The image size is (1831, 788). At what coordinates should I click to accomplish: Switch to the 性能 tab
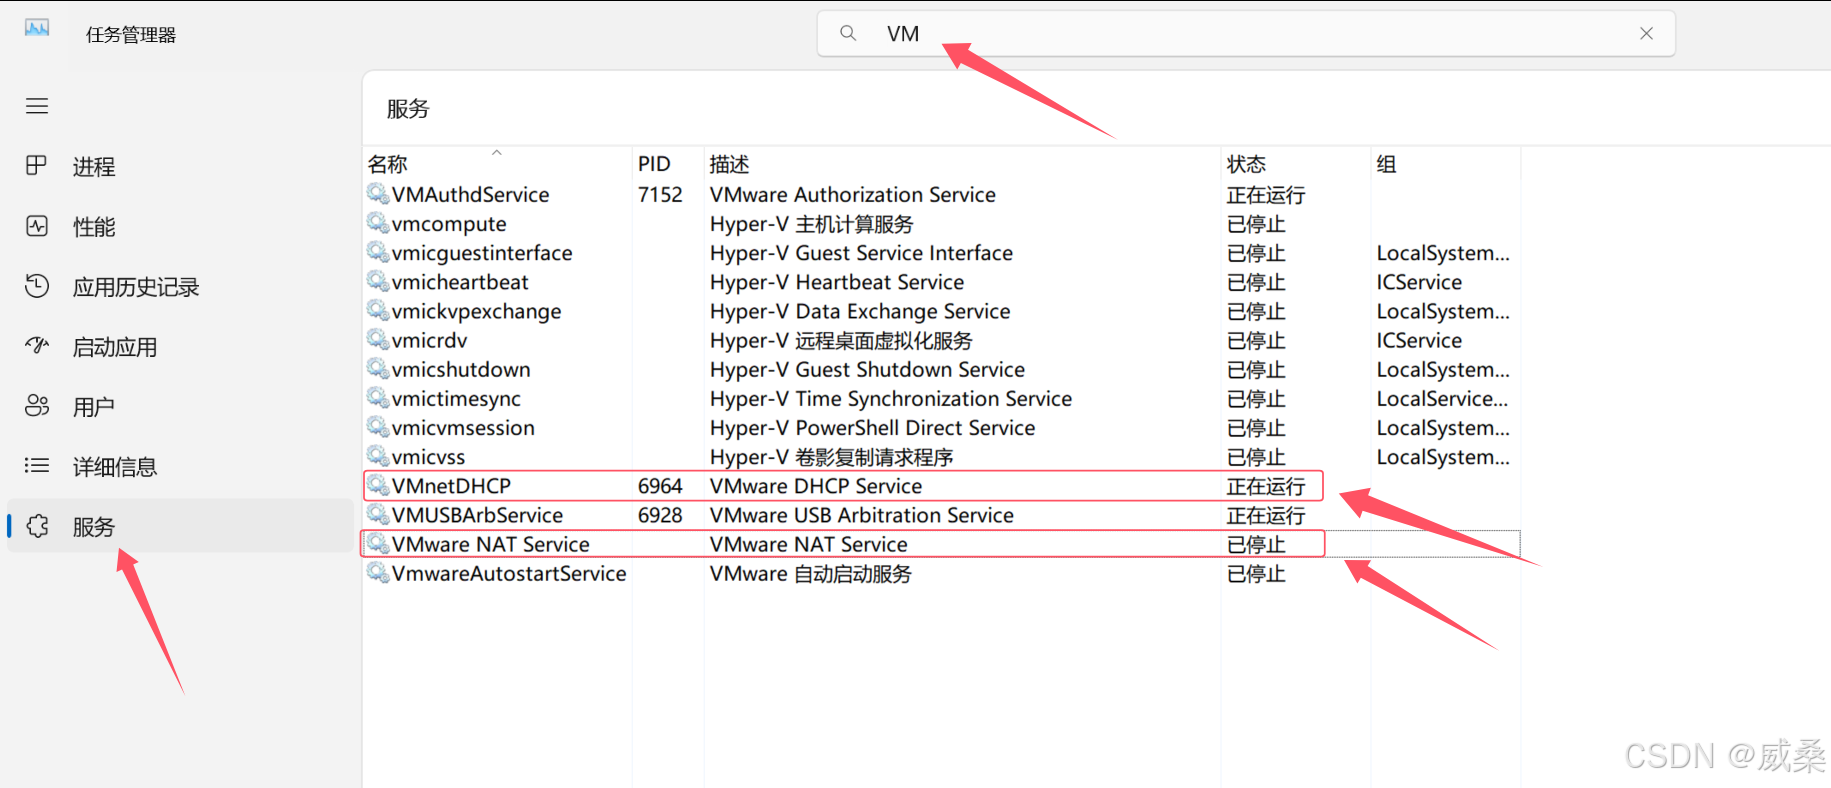(94, 227)
